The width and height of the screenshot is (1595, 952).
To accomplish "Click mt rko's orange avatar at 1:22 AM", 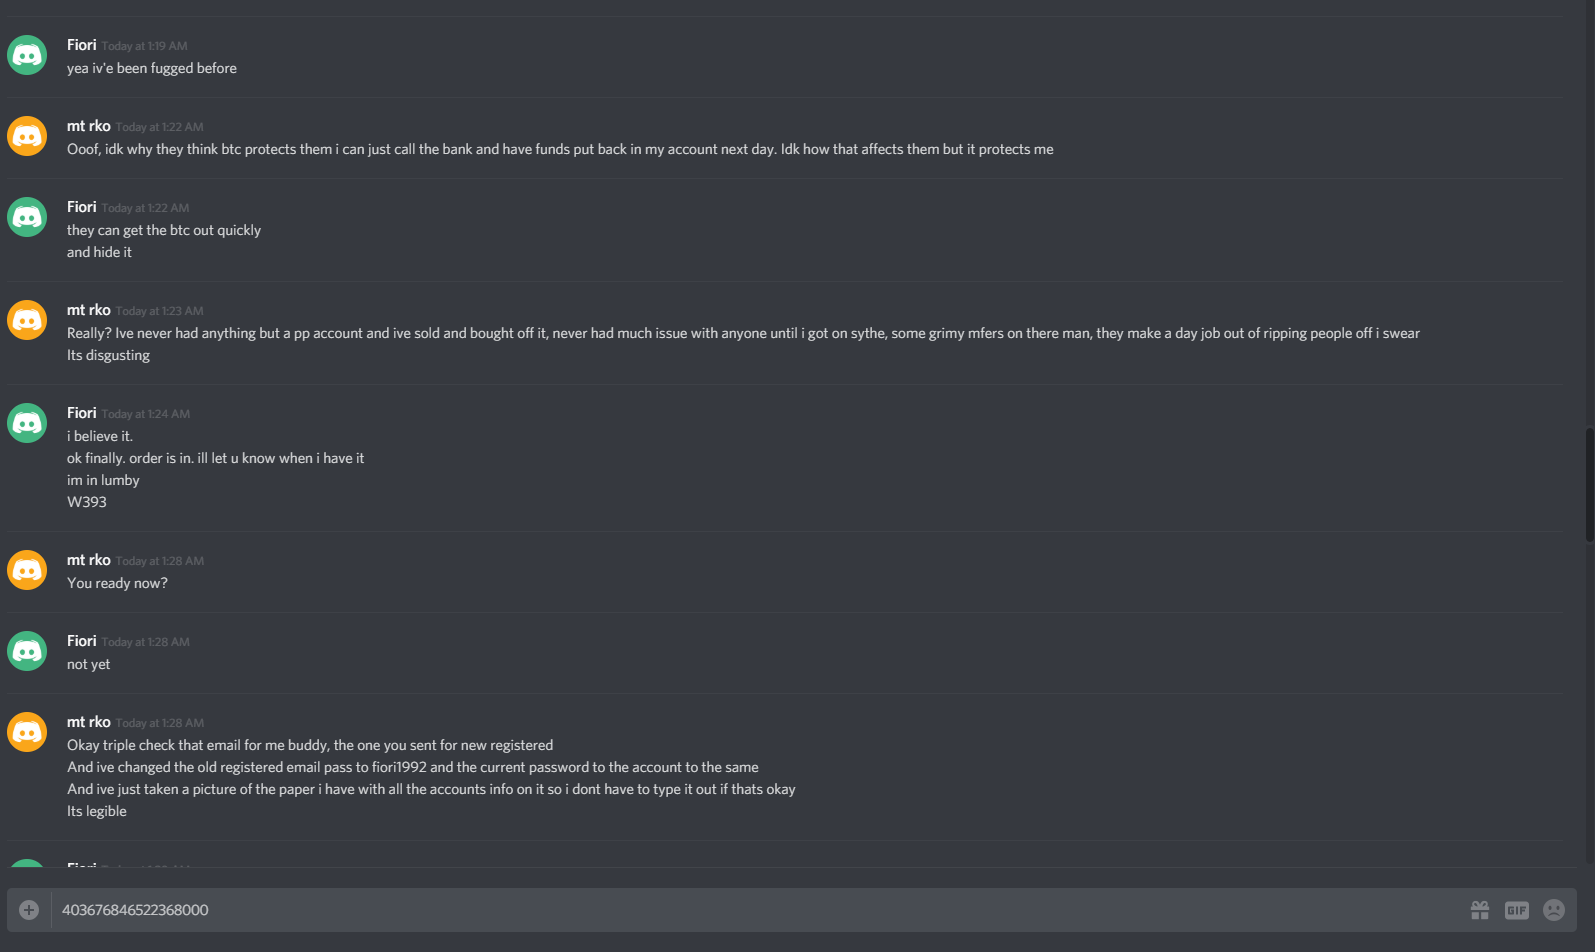I will point(27,136).
